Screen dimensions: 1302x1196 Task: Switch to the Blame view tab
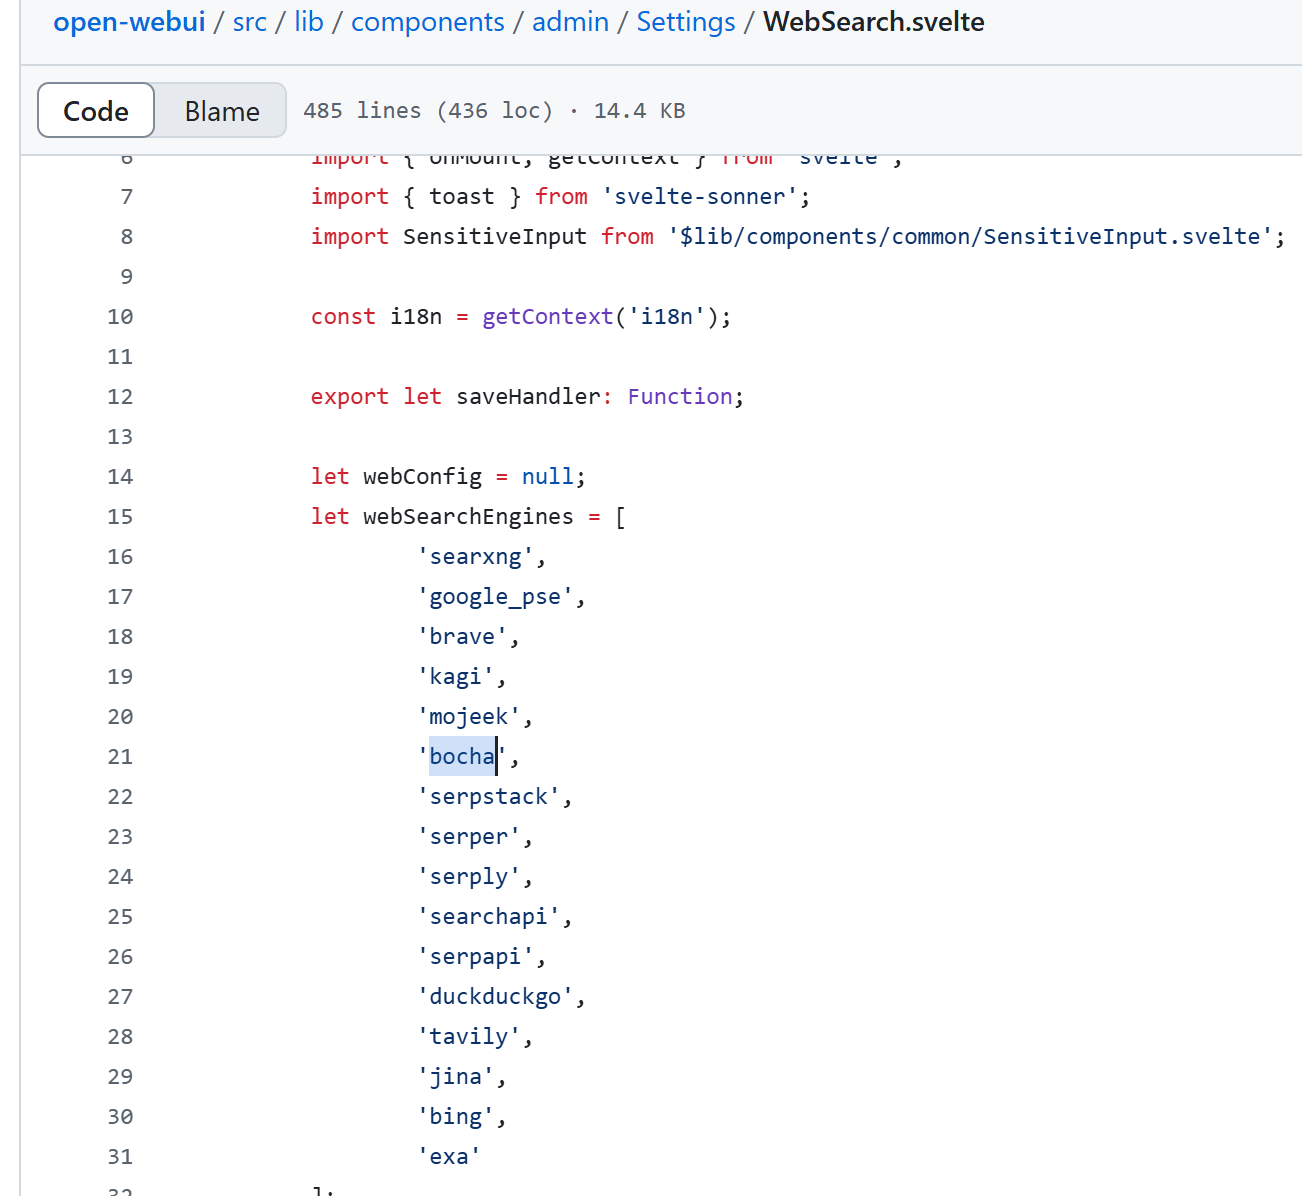click(222, 110)
